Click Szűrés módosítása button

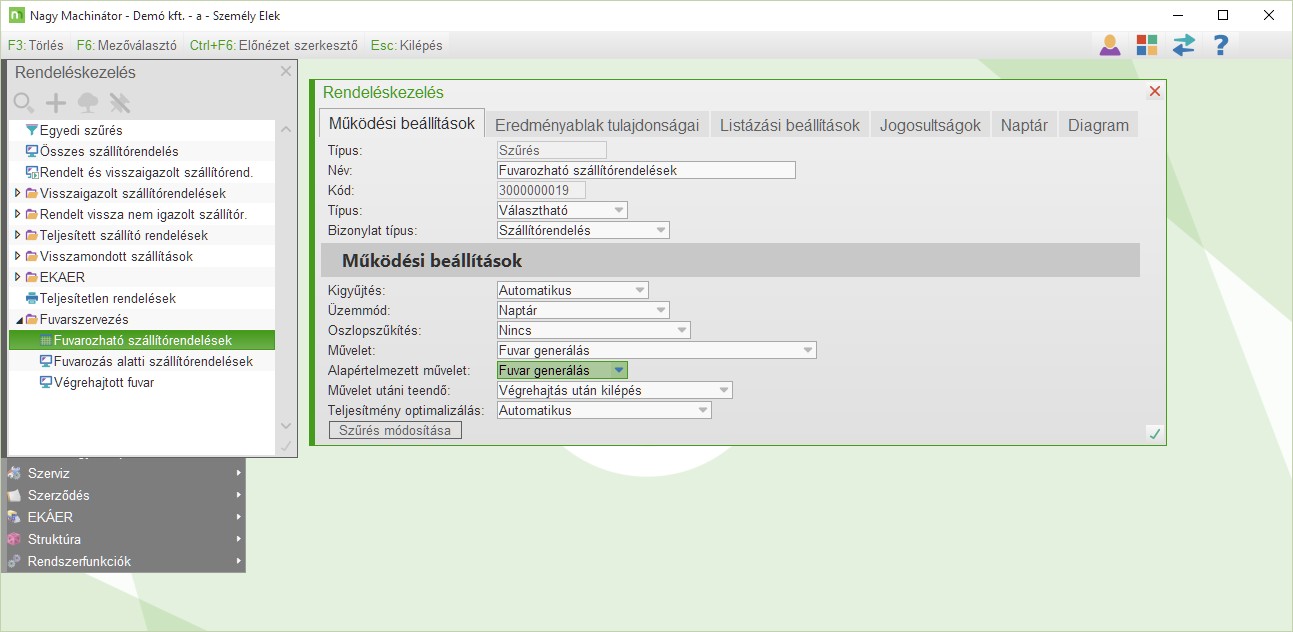coord(395,430)
